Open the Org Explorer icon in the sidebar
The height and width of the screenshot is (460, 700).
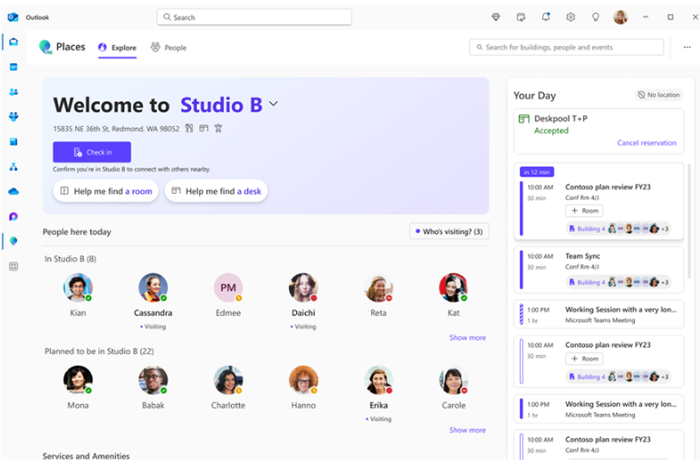click(13, 167)
